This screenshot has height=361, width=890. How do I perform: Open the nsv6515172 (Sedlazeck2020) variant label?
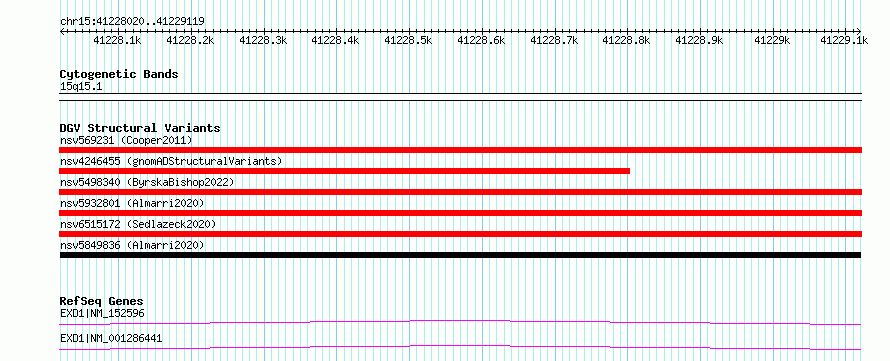pyautogui.click(x=138, y=224)
